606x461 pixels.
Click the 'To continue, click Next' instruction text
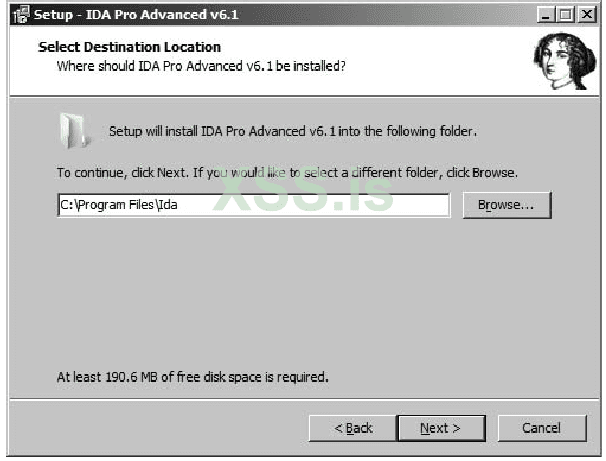tap(287, 172)
